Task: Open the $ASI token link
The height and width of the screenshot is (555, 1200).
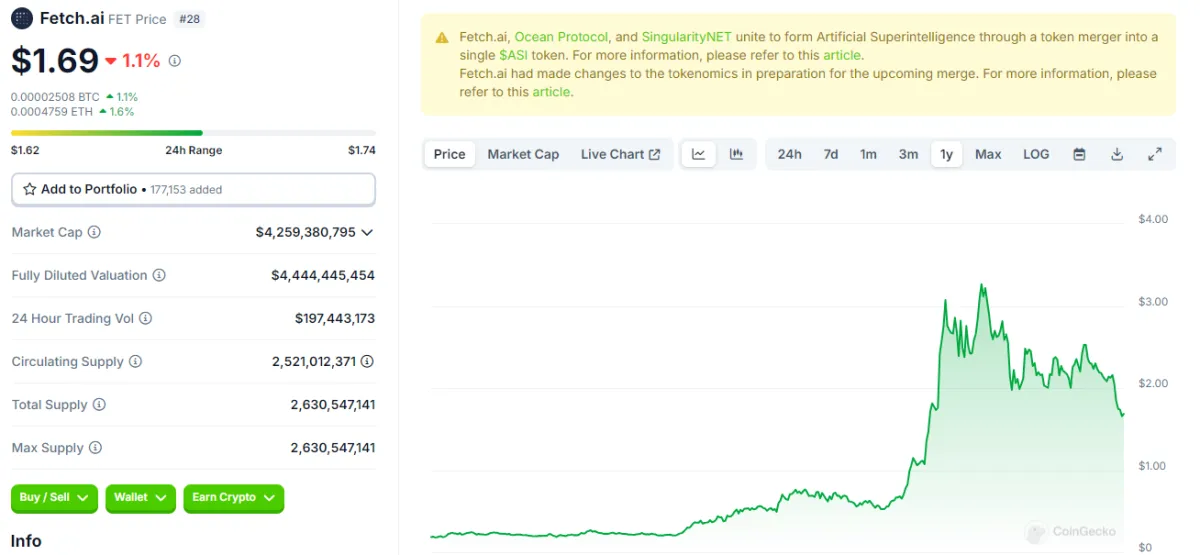Action: 513,55
